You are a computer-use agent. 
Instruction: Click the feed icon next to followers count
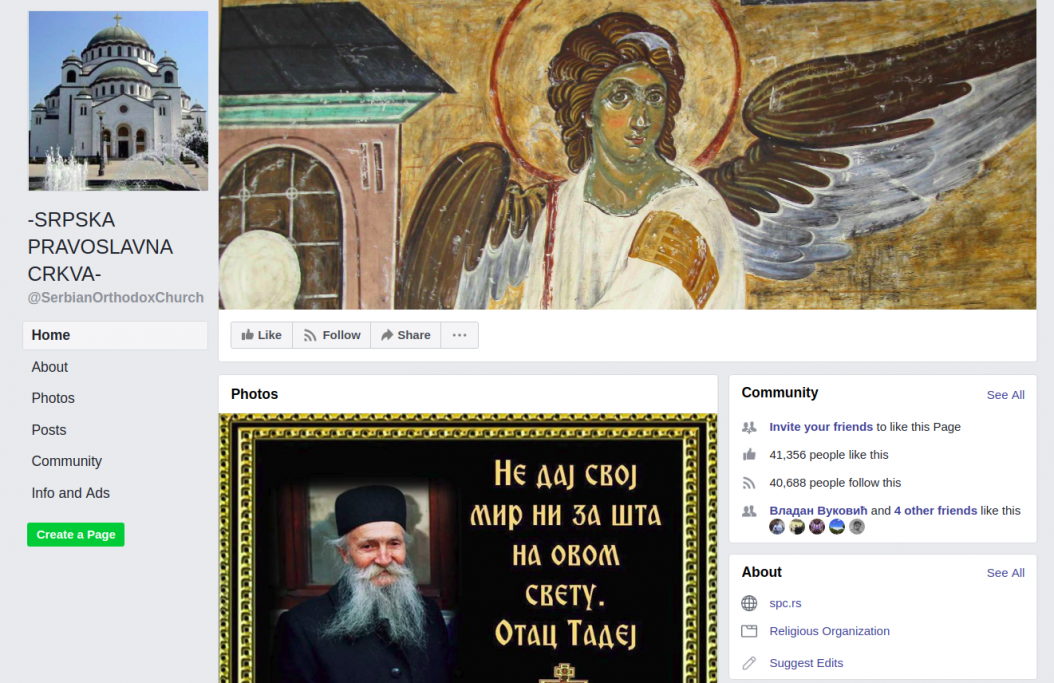749,483
